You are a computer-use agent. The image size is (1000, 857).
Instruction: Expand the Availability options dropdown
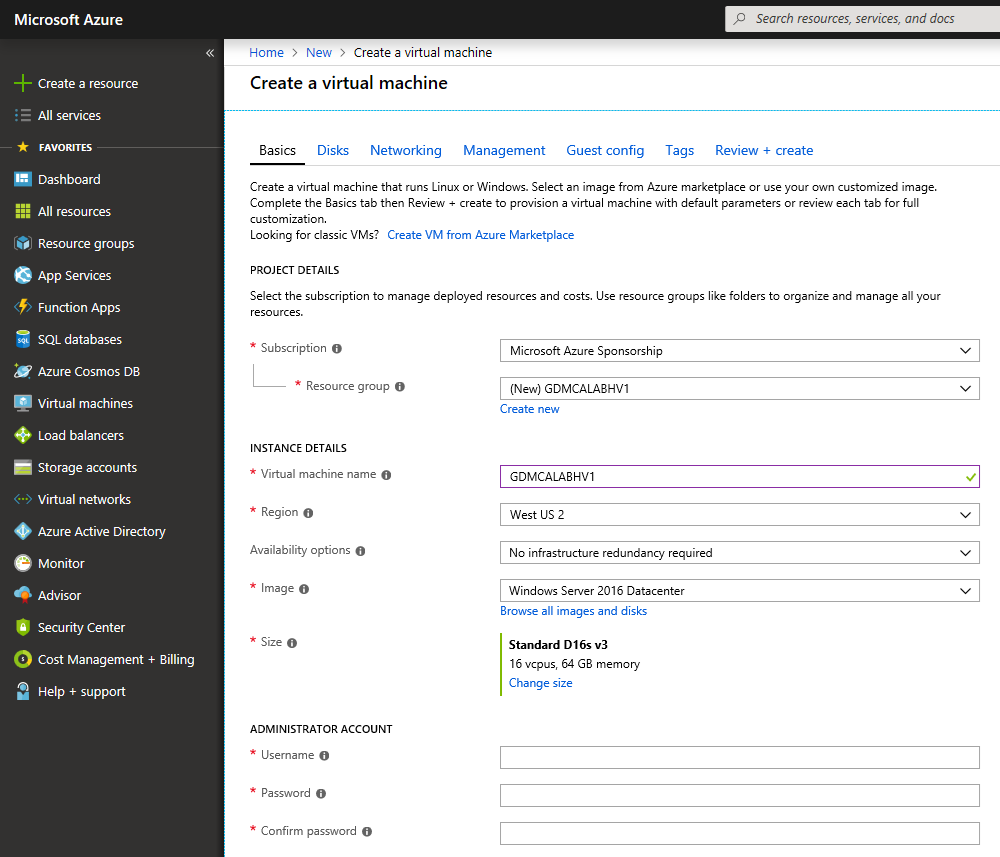(x=740, y=553)
